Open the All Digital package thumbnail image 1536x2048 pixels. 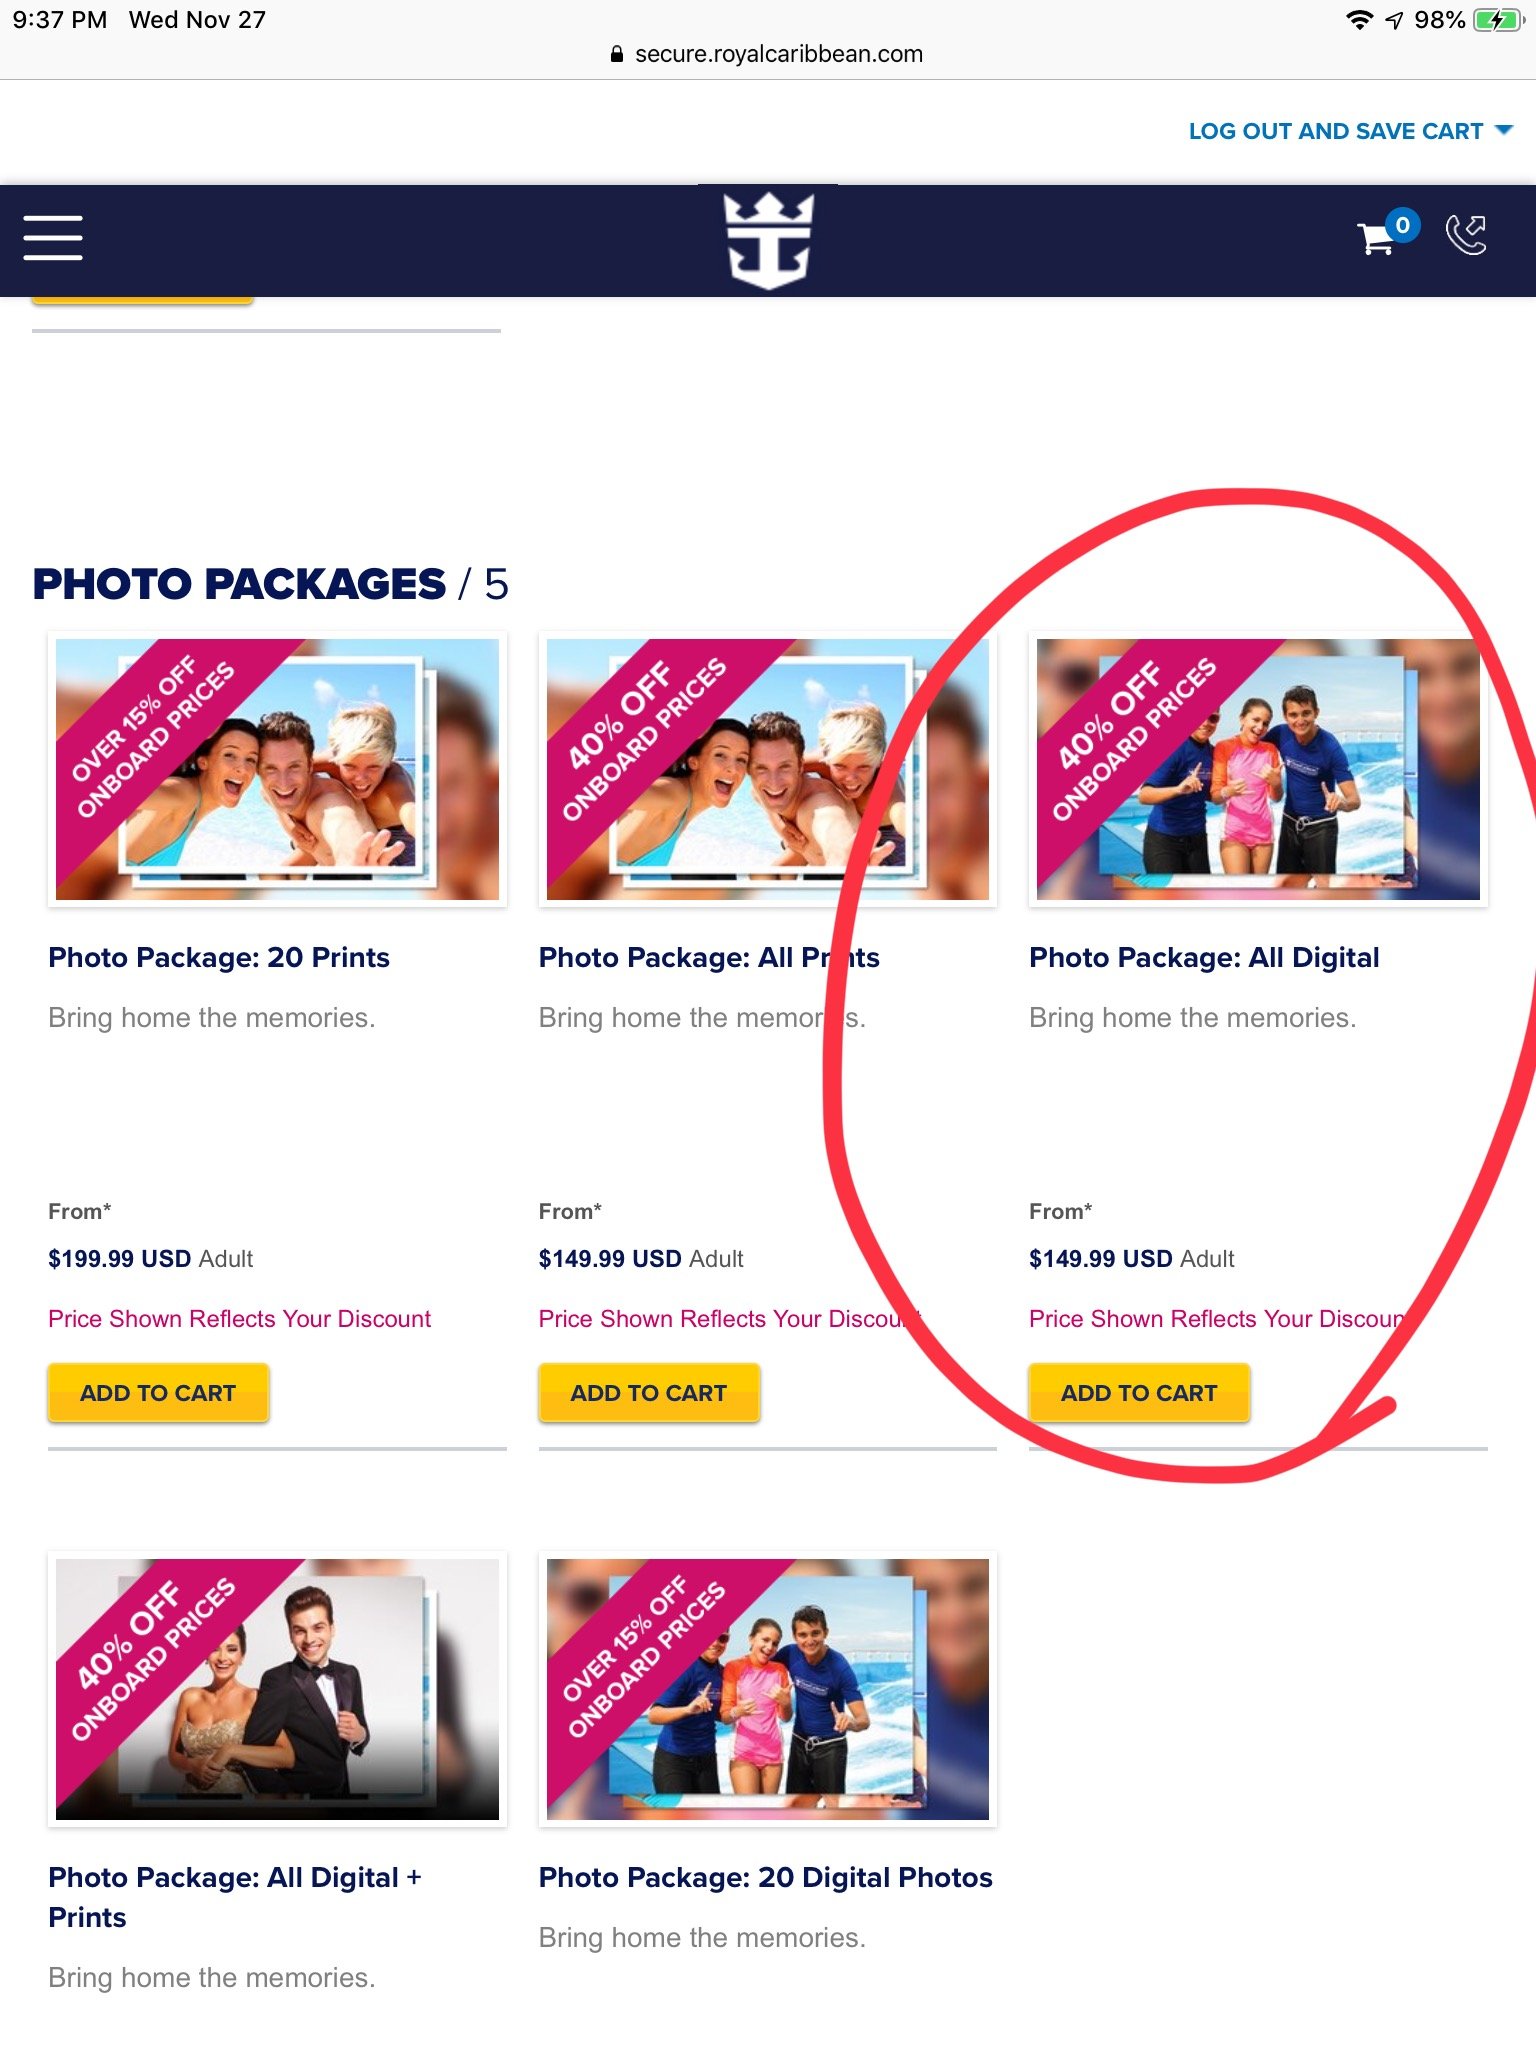pos(1258,769)
